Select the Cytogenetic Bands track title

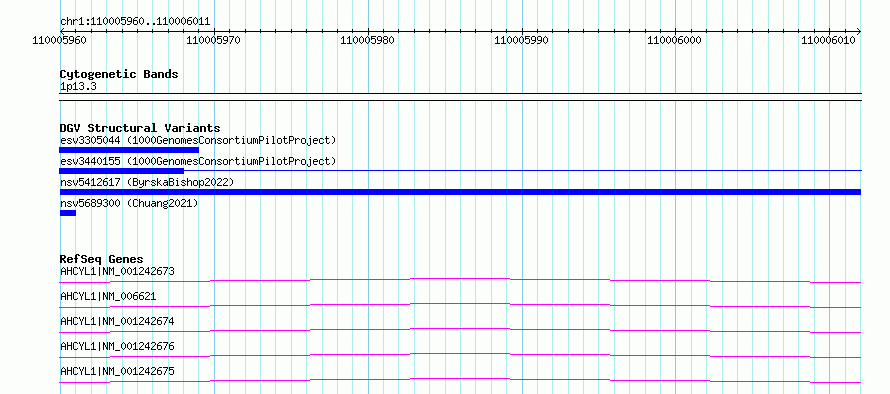(119, 74)
